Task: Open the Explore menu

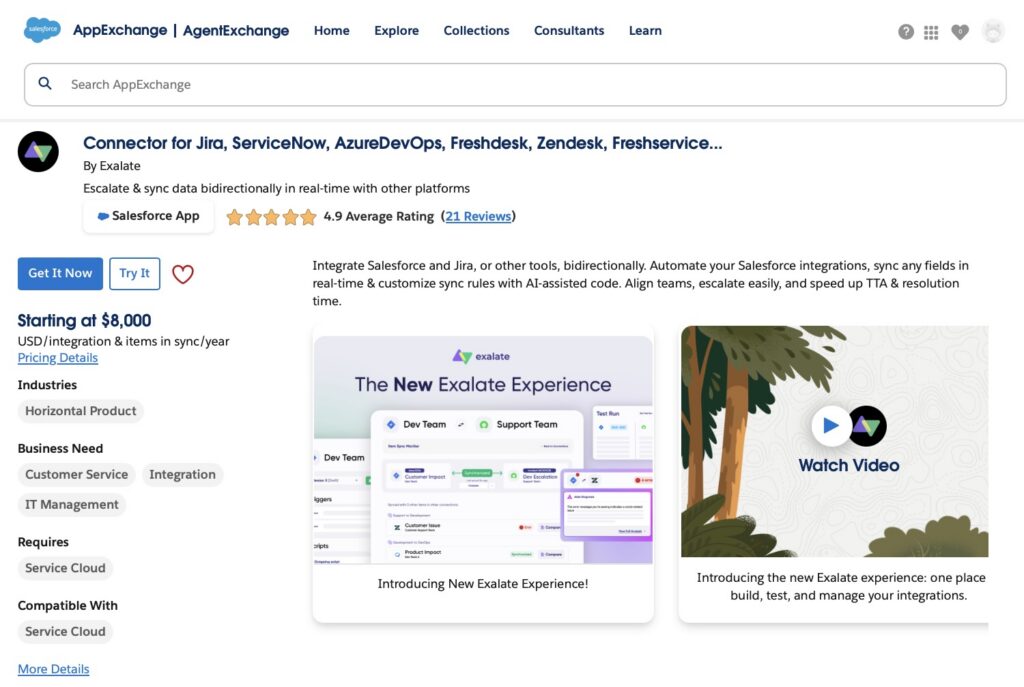Action: coord(396,31)
